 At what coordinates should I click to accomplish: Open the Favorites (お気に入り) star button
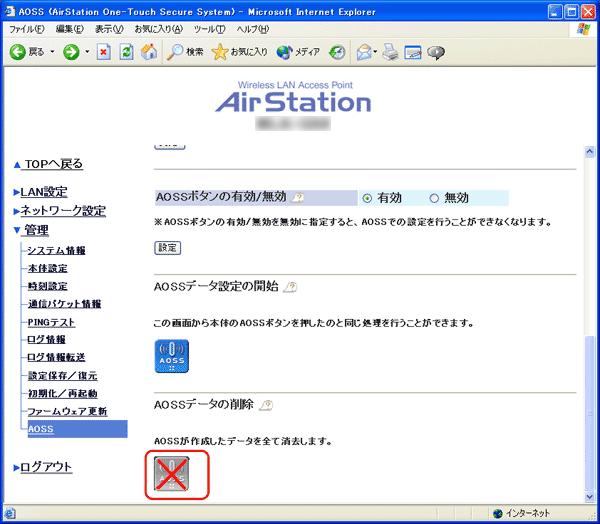click(240, 52)
